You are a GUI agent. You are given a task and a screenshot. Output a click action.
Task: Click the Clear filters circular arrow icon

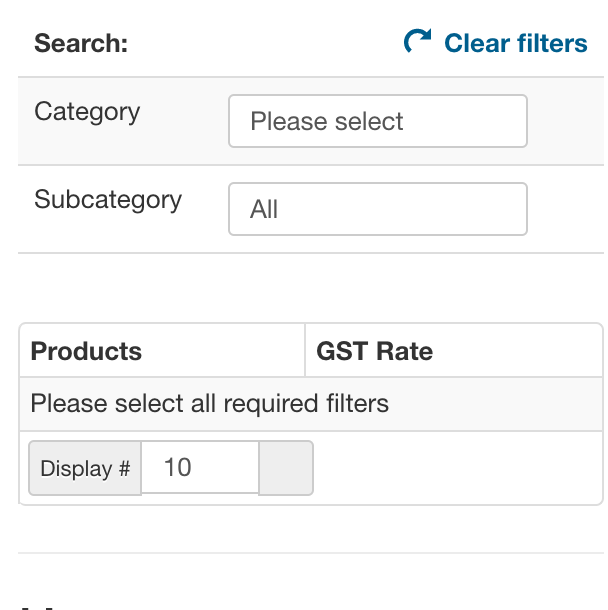click(416, 41)
